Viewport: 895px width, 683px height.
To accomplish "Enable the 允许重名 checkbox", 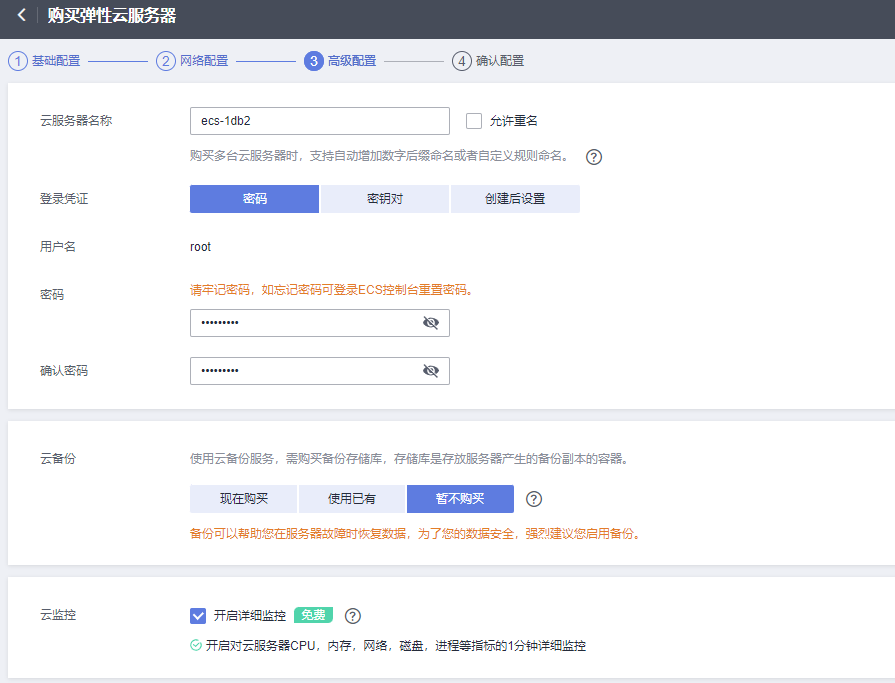I will click(x=474, y=121).
